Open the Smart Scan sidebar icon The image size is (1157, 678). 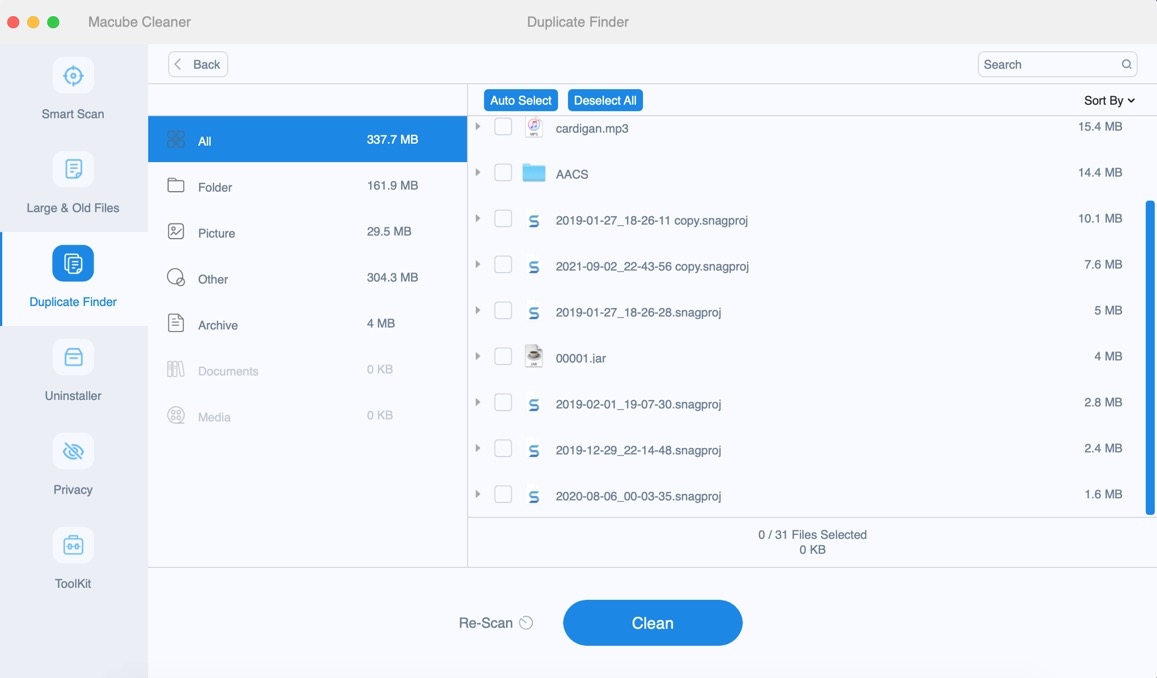(73, 75)
